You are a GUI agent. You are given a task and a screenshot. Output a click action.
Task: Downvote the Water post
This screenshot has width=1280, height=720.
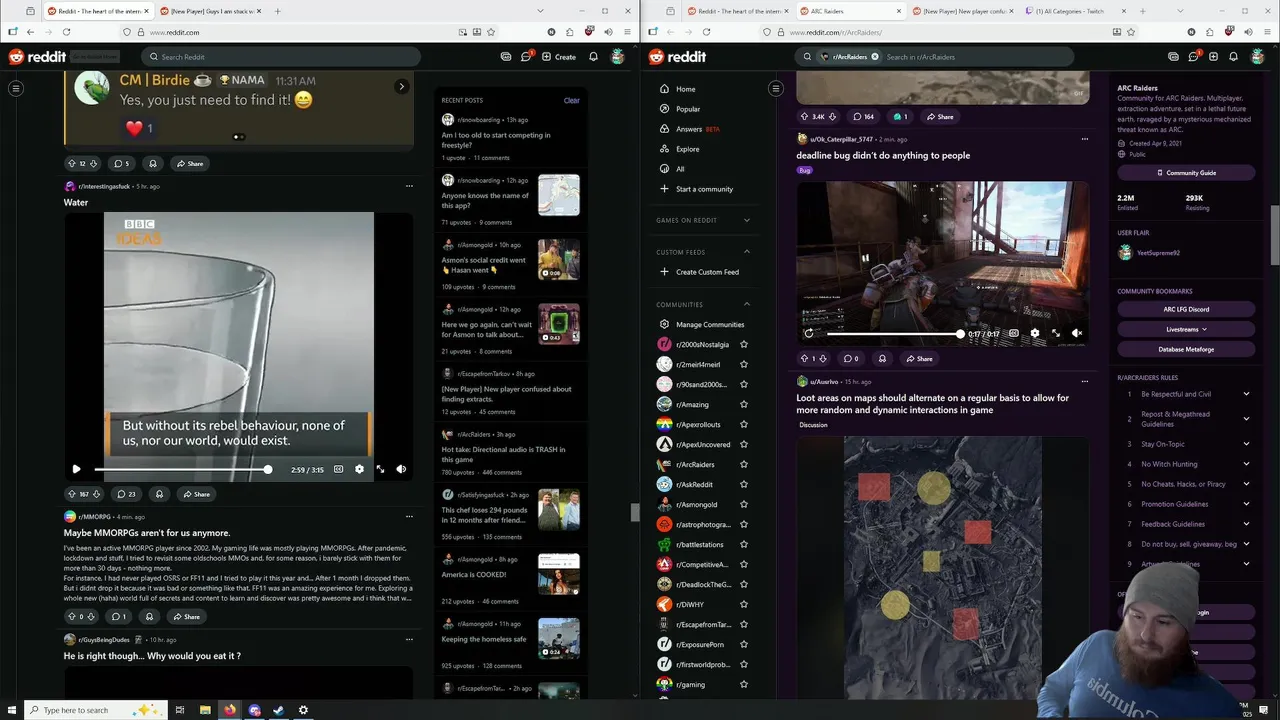96,494
